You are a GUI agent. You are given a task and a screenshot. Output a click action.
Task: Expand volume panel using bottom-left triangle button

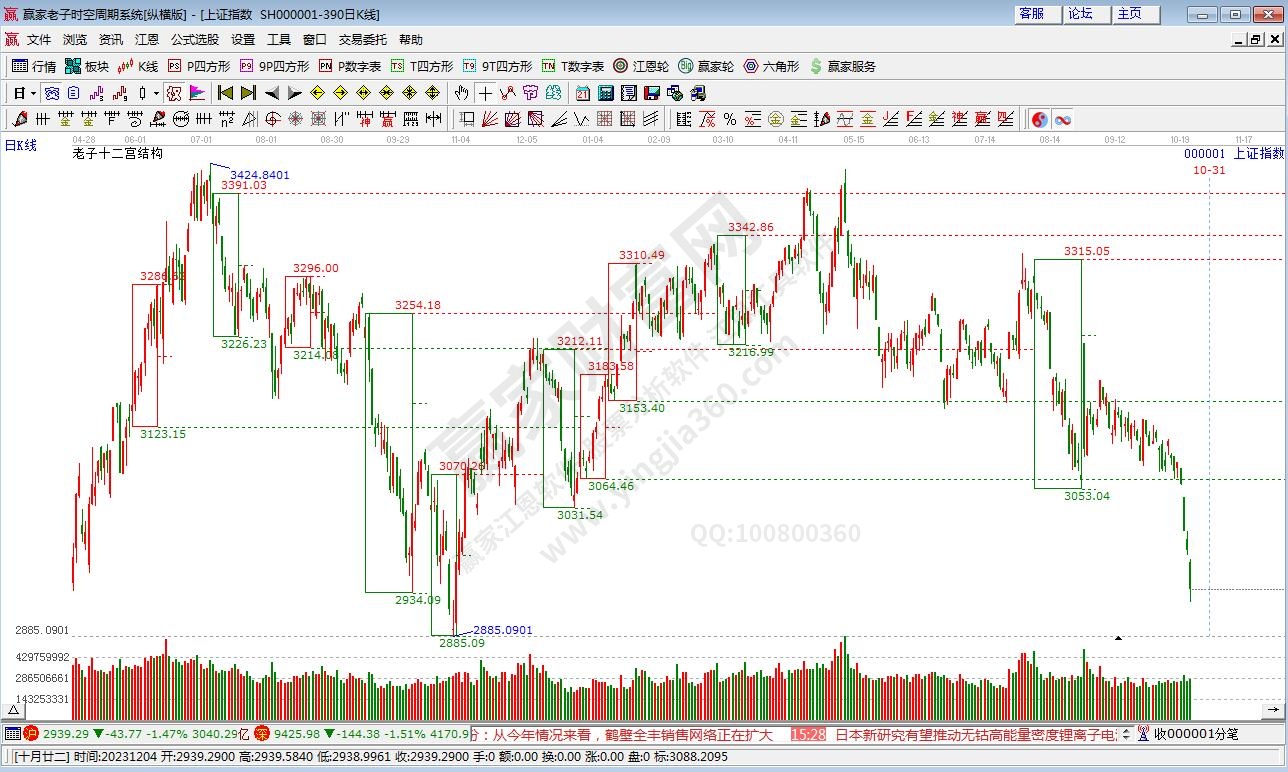tap(13, 710)
